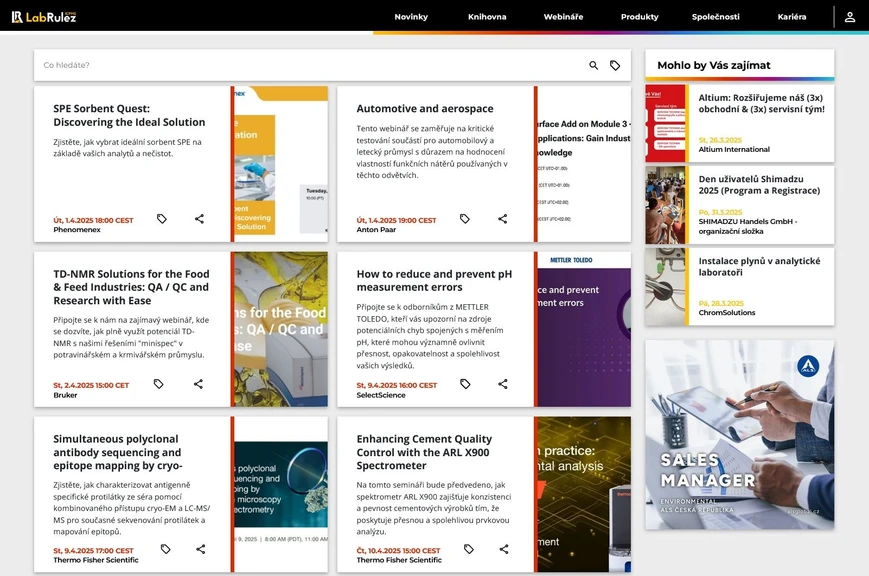Open the user account icon top right
Viewport: 869px width, 576px height.
(849, 17)
